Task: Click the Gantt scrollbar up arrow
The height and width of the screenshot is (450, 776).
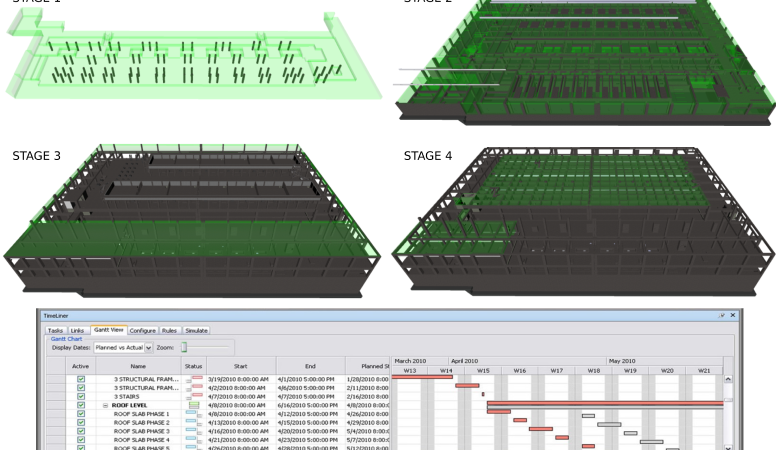Action: click(728, 380)
